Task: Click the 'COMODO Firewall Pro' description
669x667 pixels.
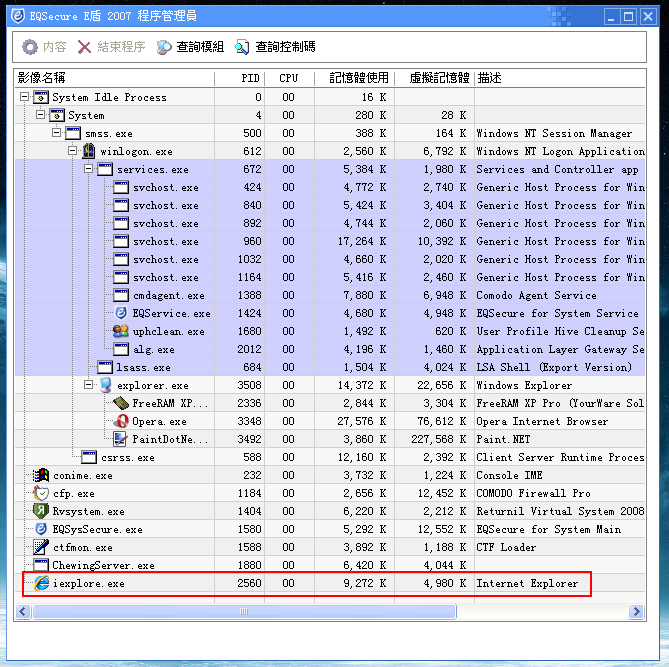Action: coord(533,493)
